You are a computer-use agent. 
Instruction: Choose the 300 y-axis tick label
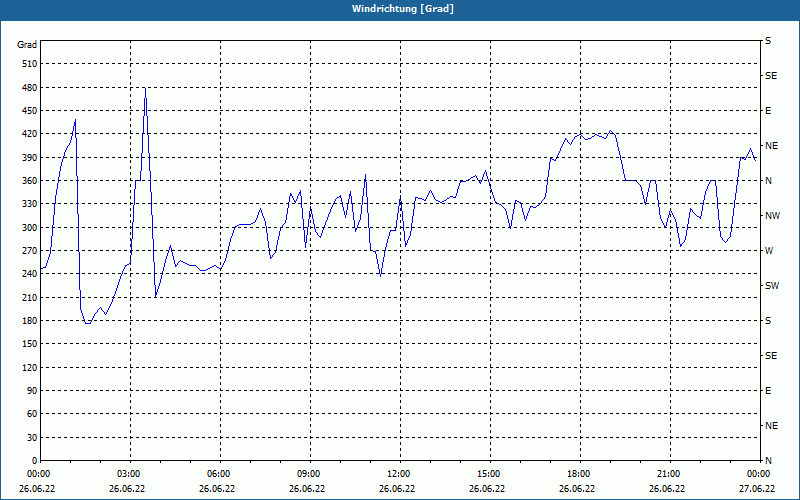[29, 228]
